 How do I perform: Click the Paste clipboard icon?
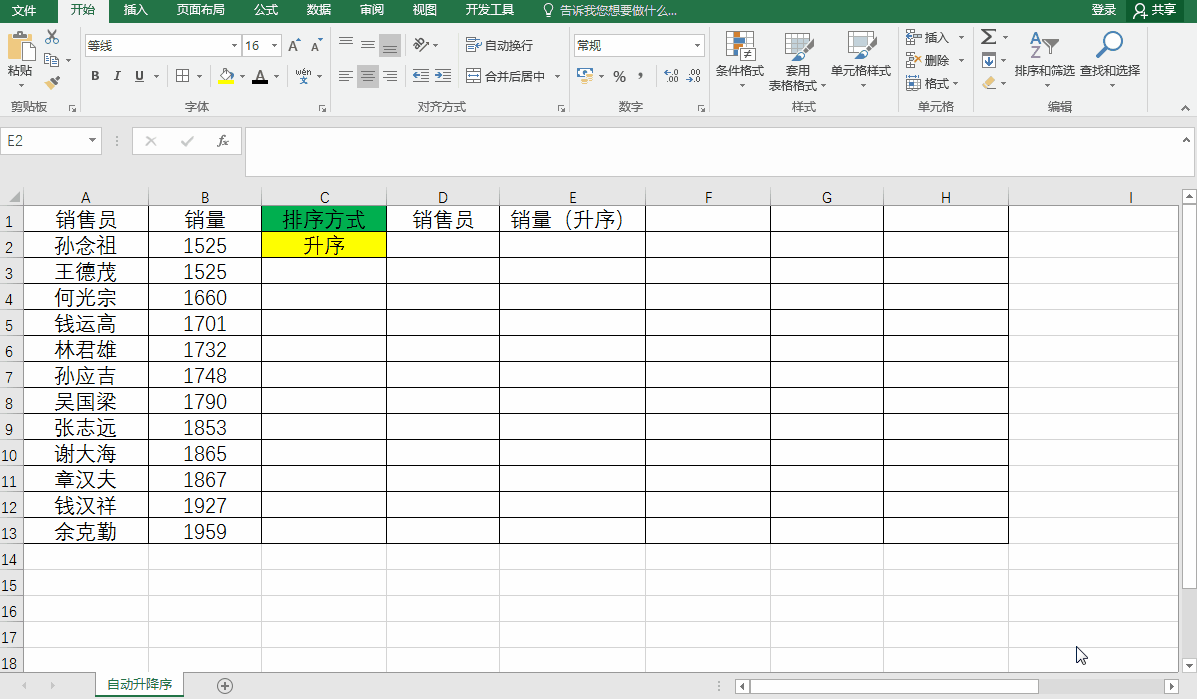pyautogui.click(x=21, y=46)
